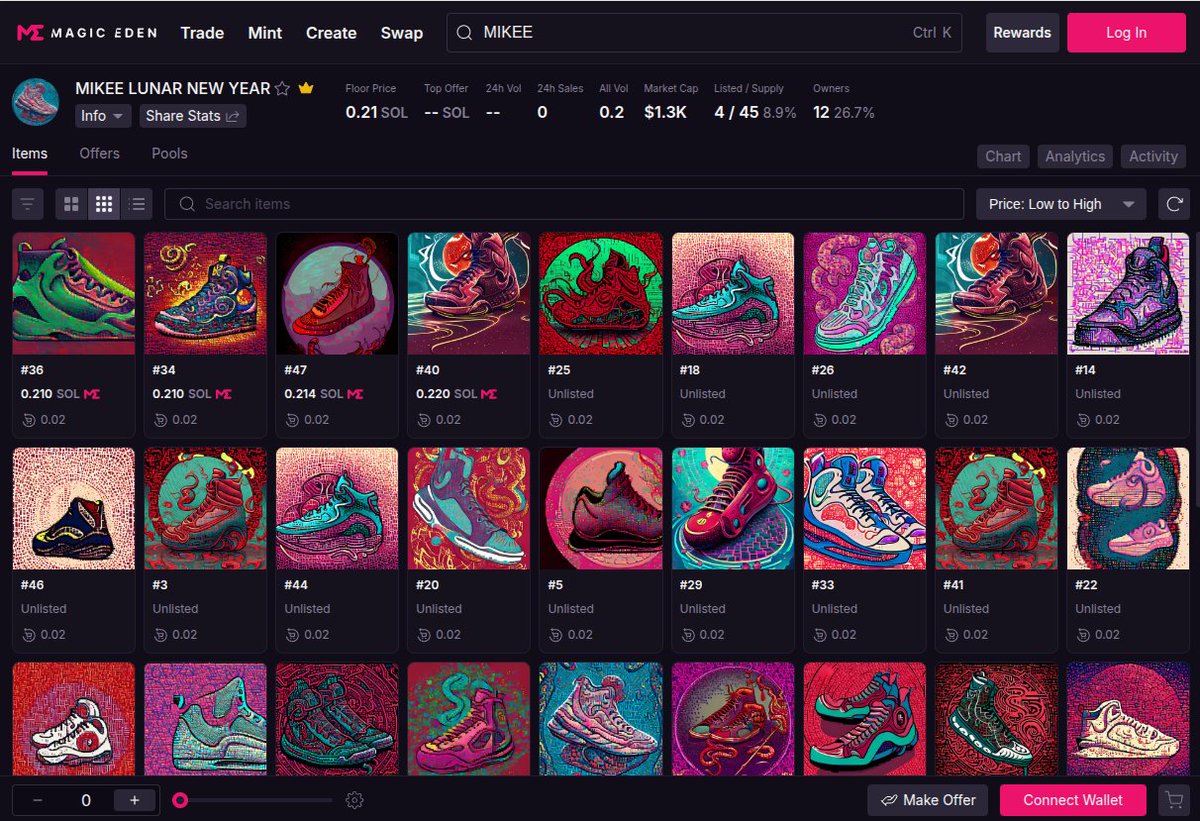The width and height of the screenshot is (1200, 821).
Task: Click the Magic Eden logo
Action: pos(86,33)
